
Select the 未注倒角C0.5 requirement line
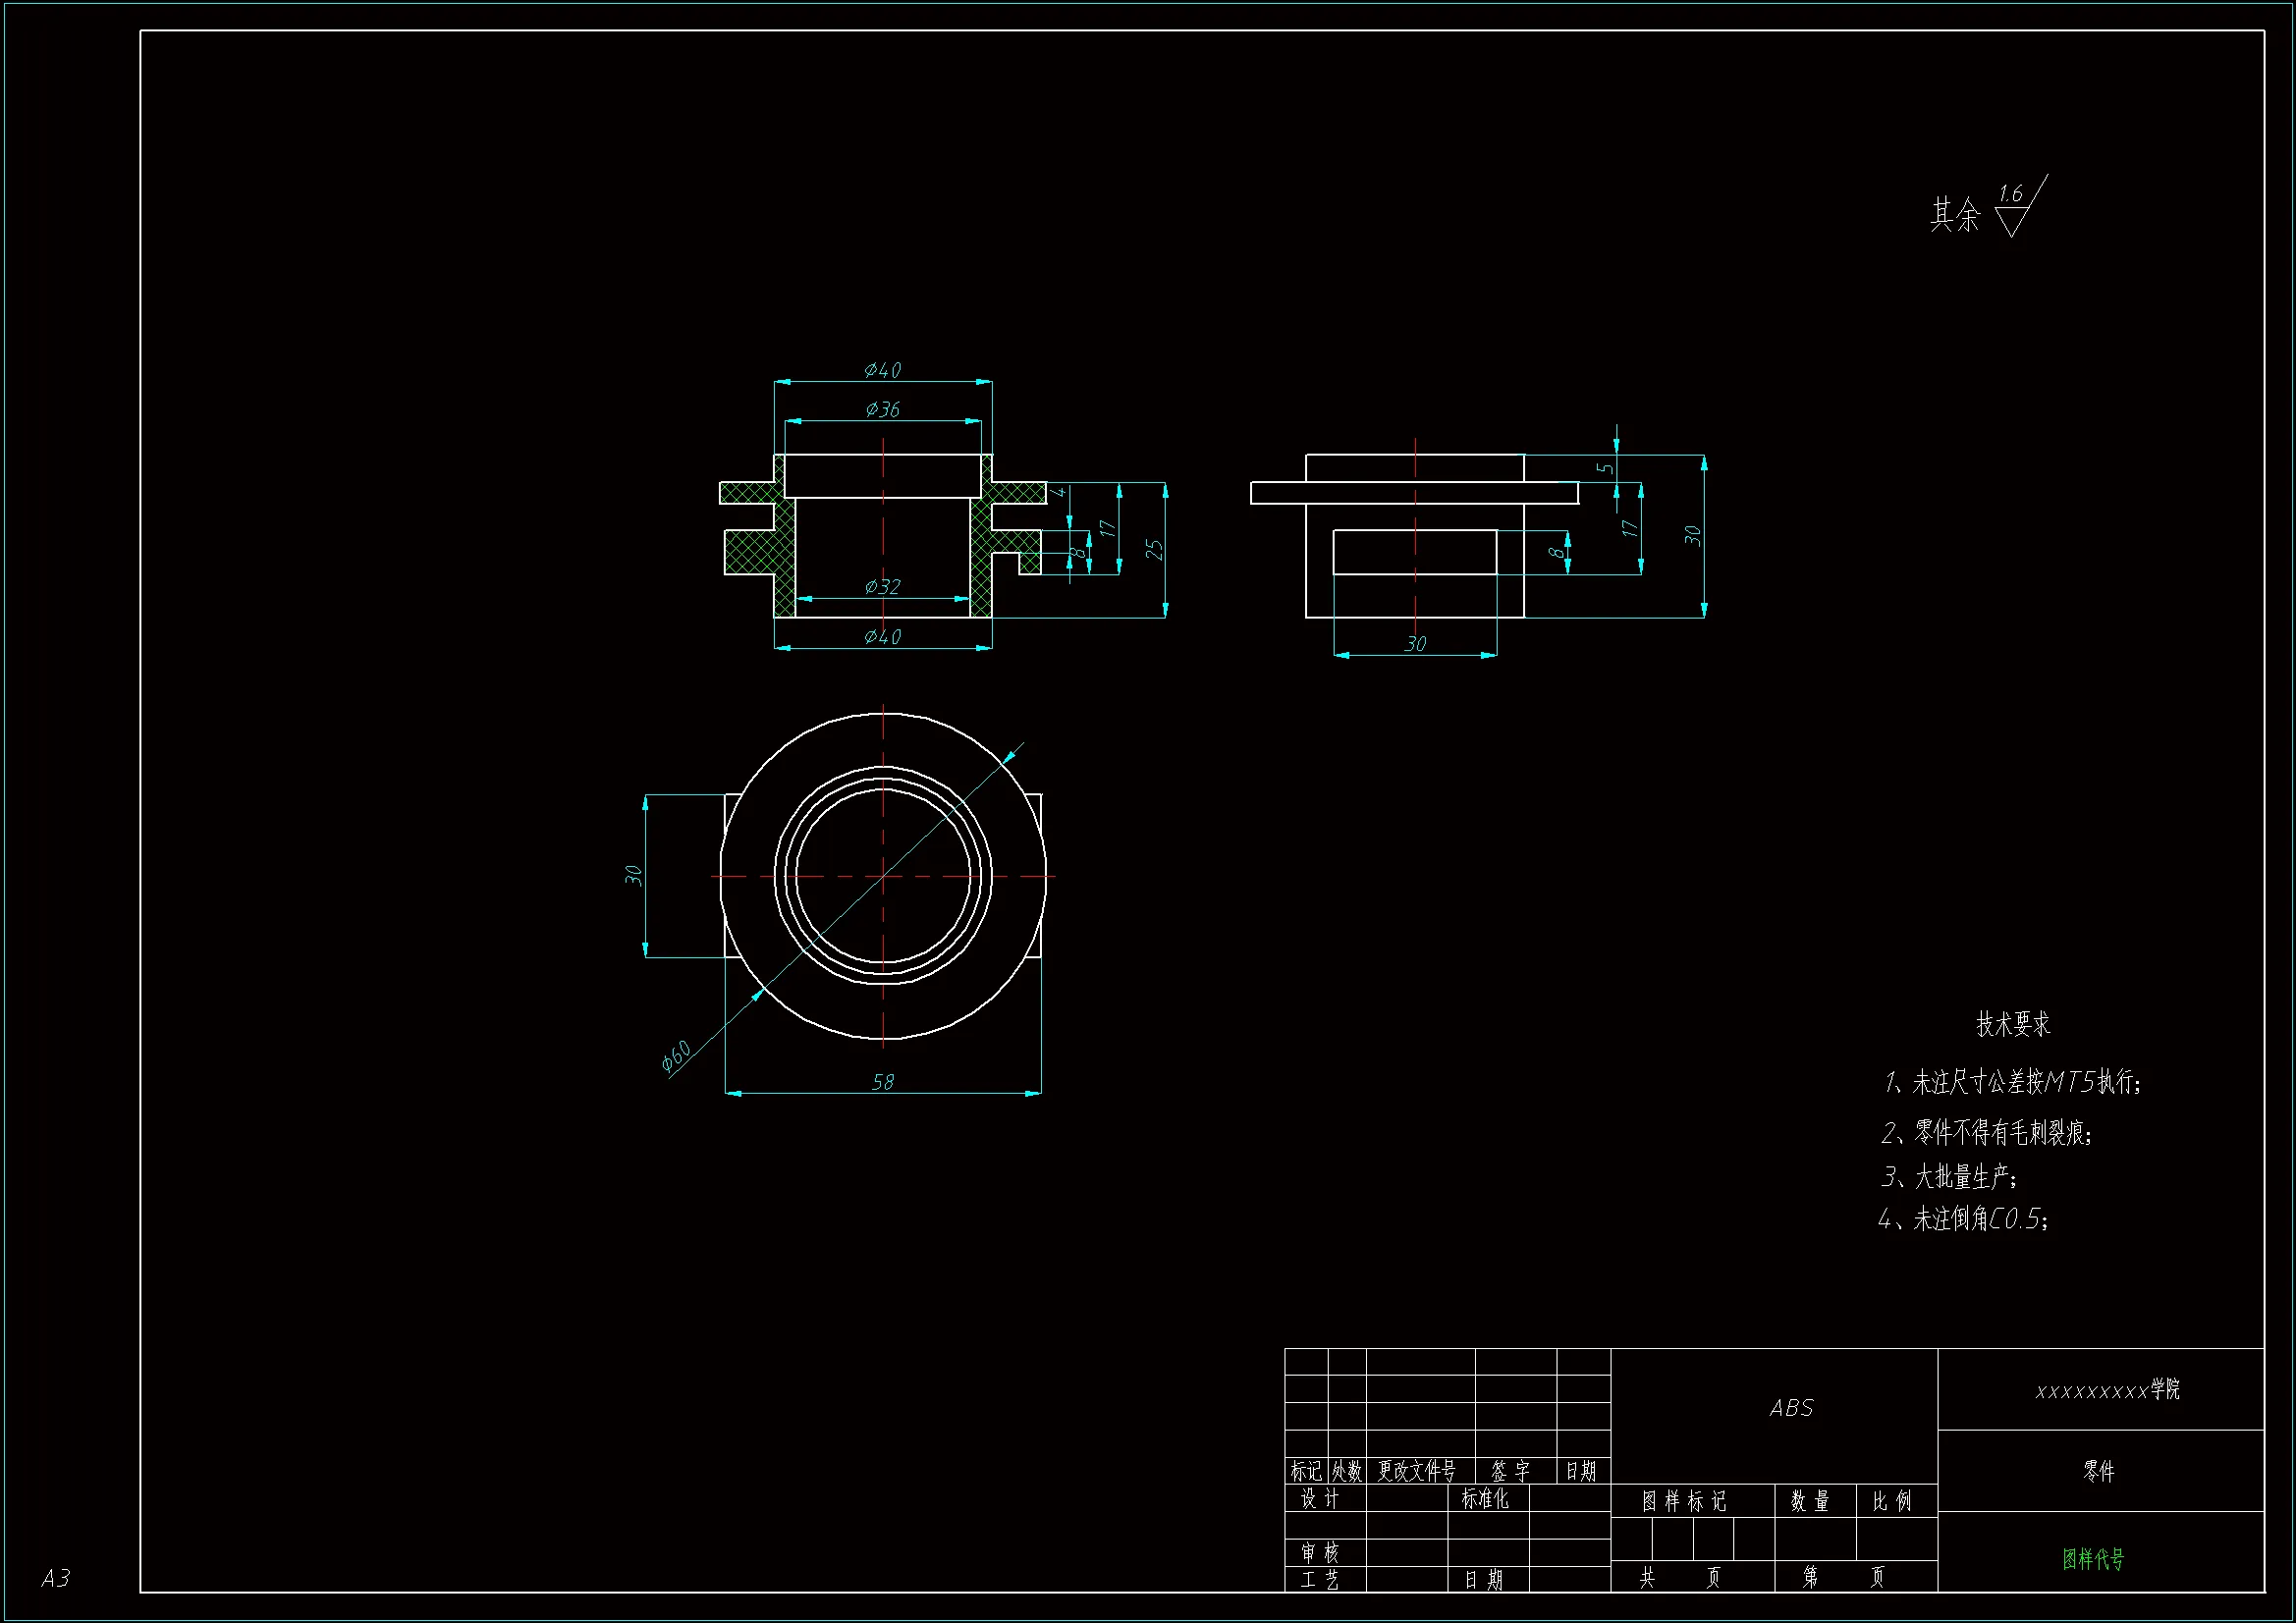1963,1219
